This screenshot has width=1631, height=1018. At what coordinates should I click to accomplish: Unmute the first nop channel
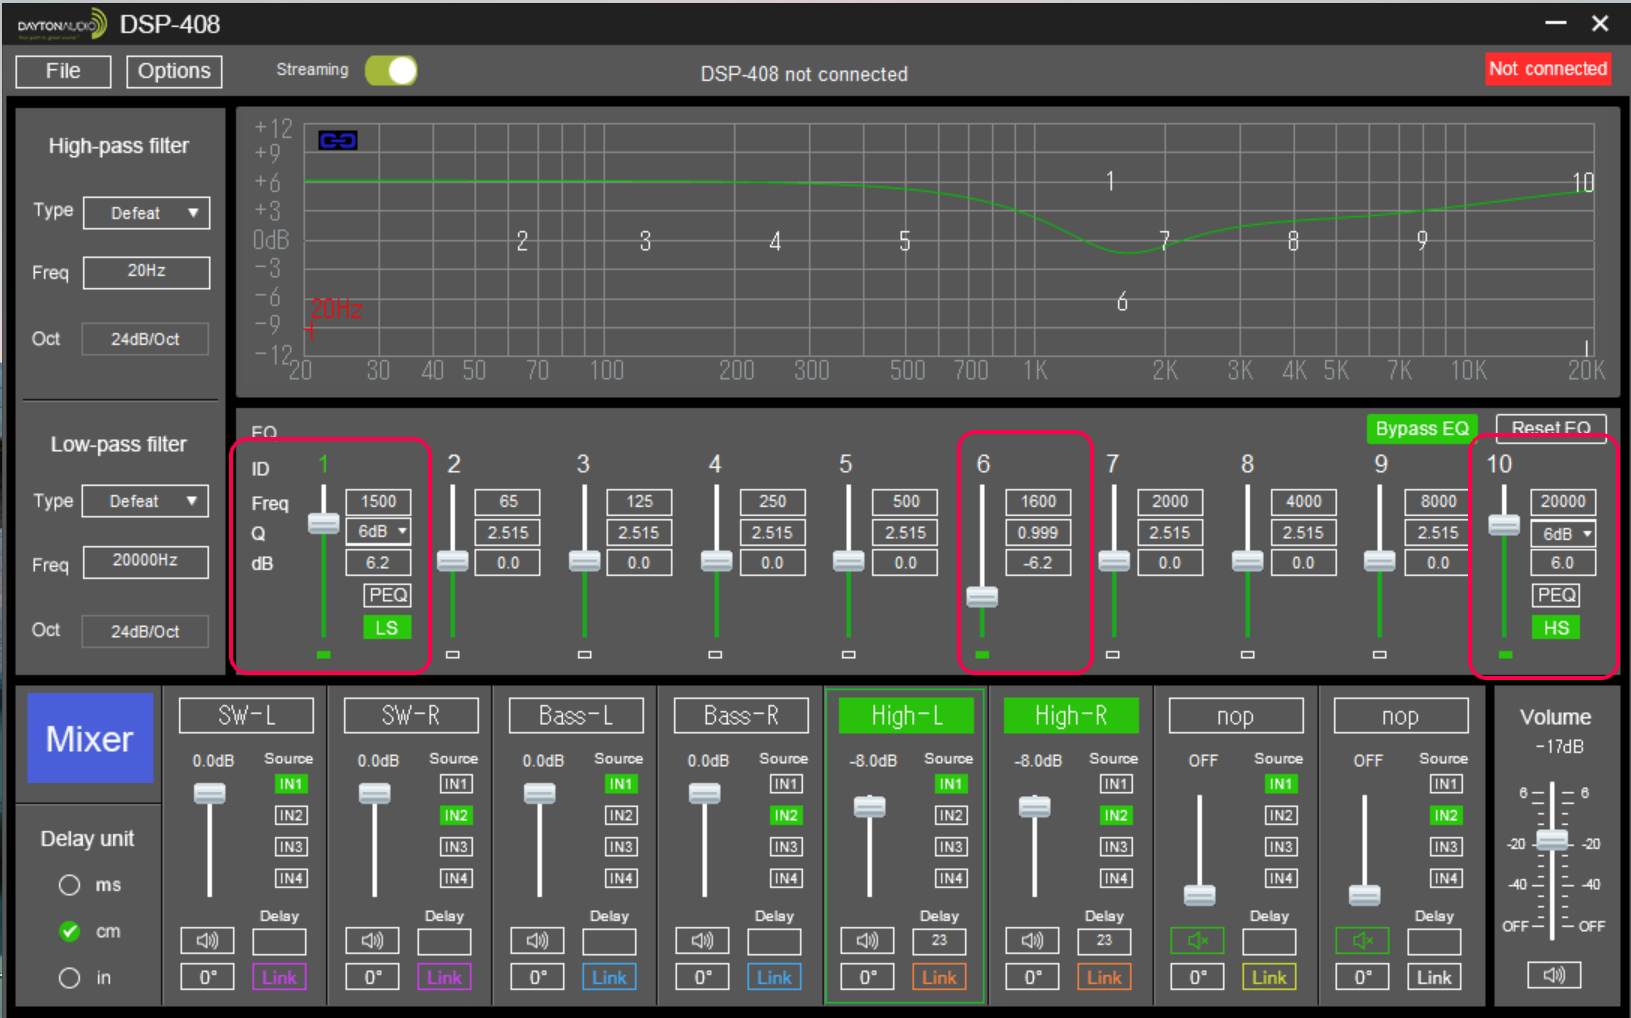point(1197,941)
